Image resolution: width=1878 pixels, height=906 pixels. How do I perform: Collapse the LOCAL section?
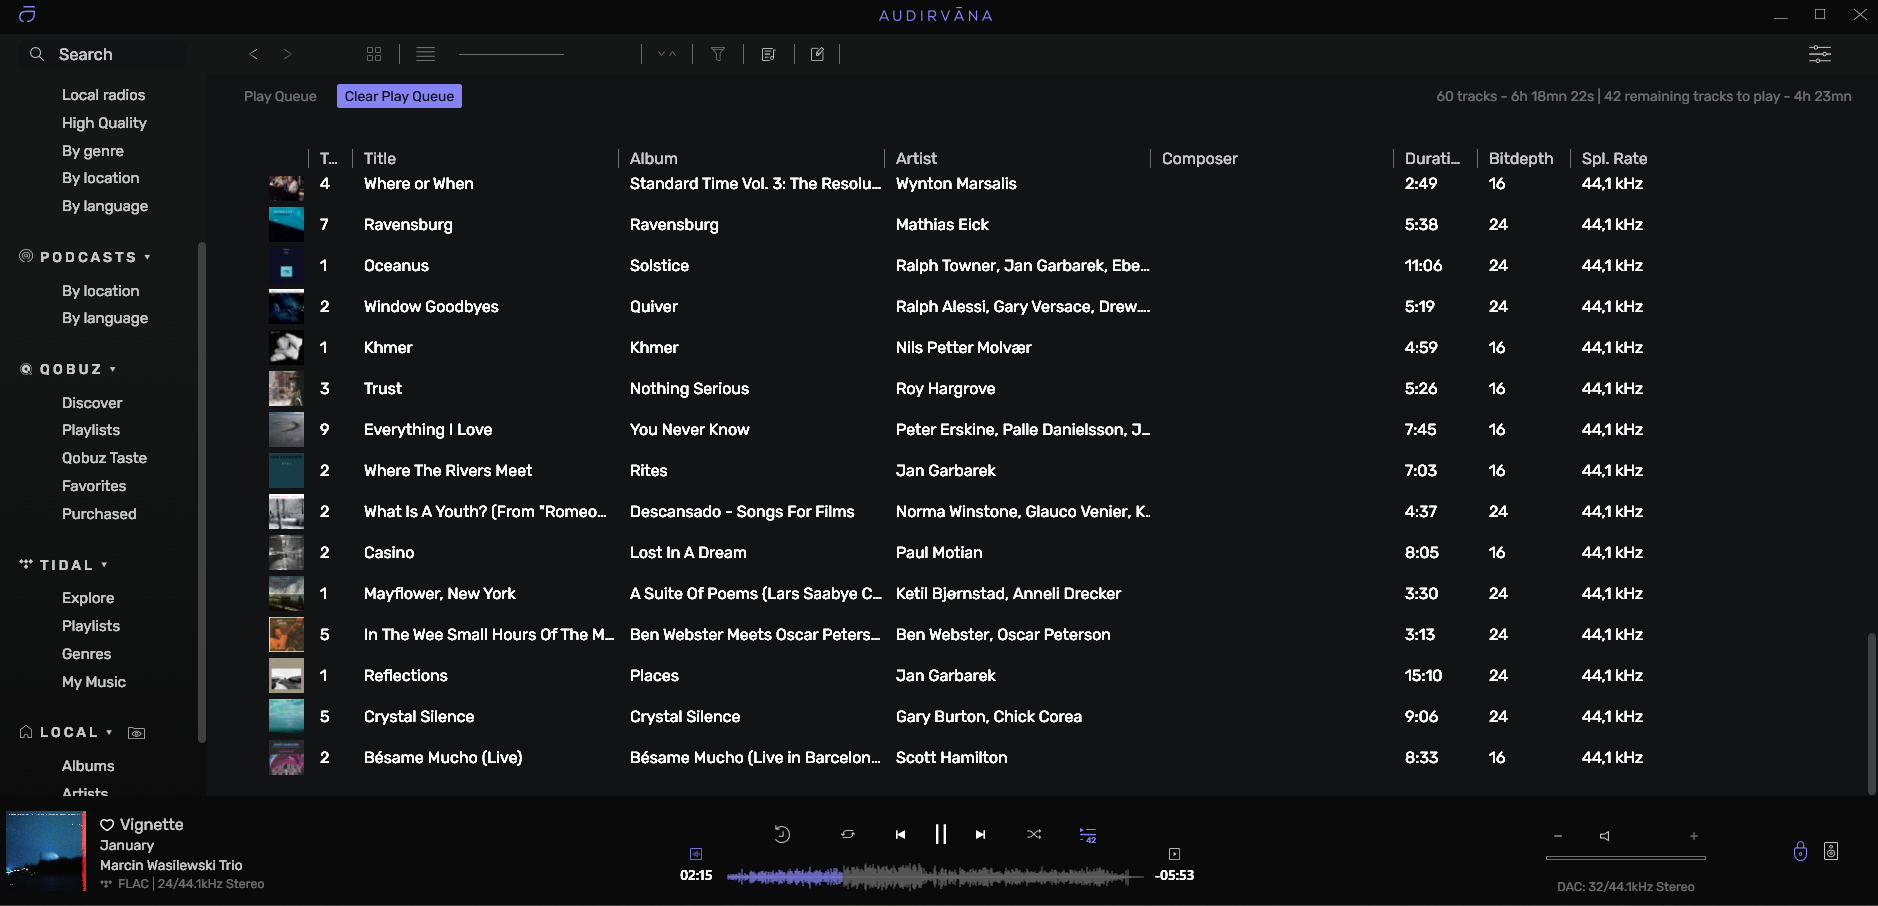coord(109,732)
